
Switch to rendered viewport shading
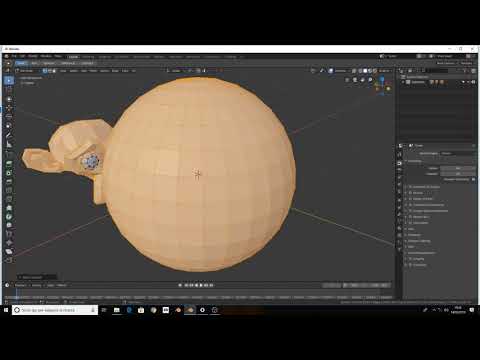tap(375, 71)
